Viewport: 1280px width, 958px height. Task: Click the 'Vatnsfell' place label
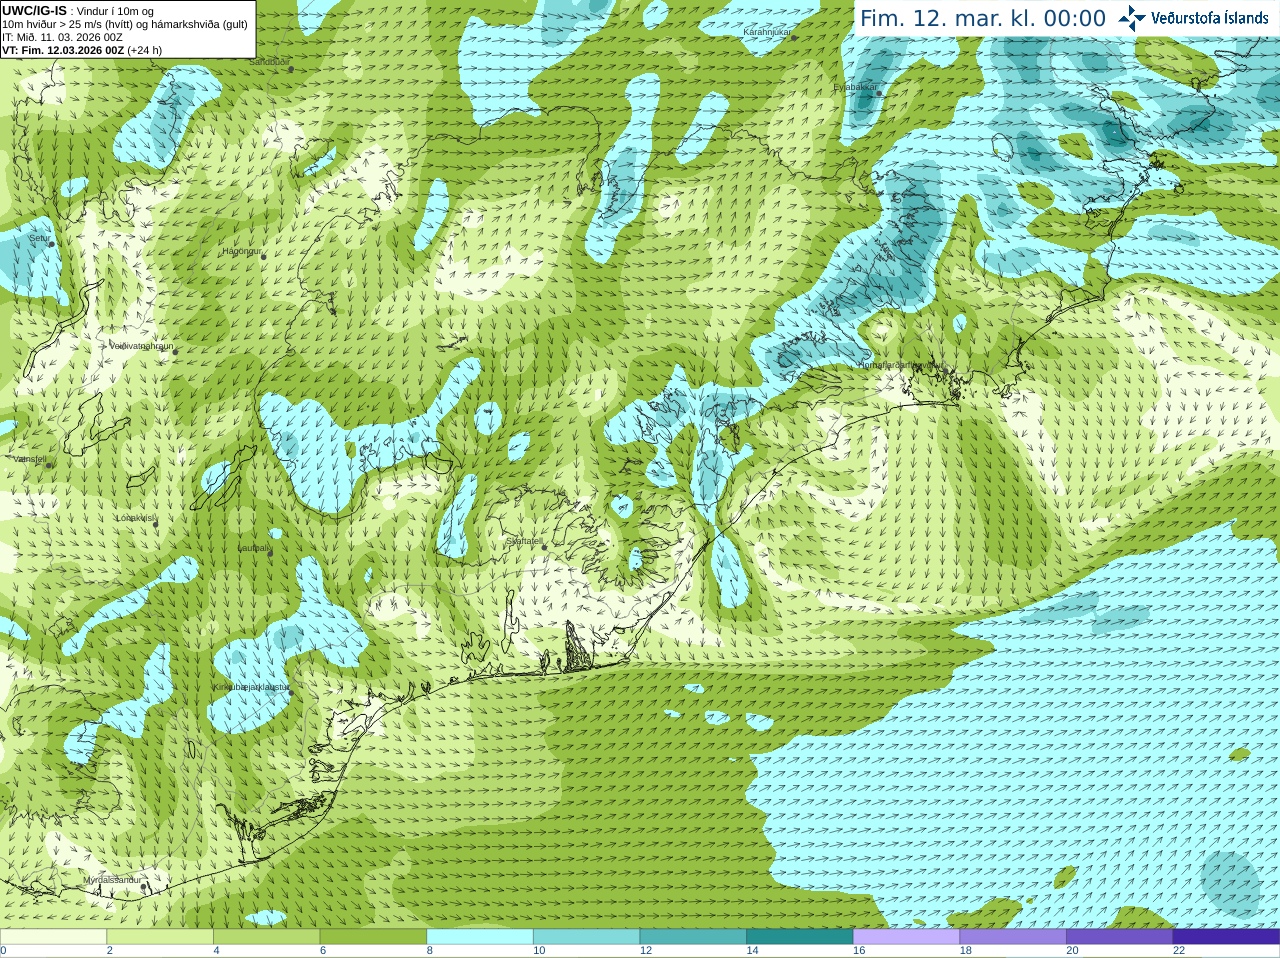30,459
